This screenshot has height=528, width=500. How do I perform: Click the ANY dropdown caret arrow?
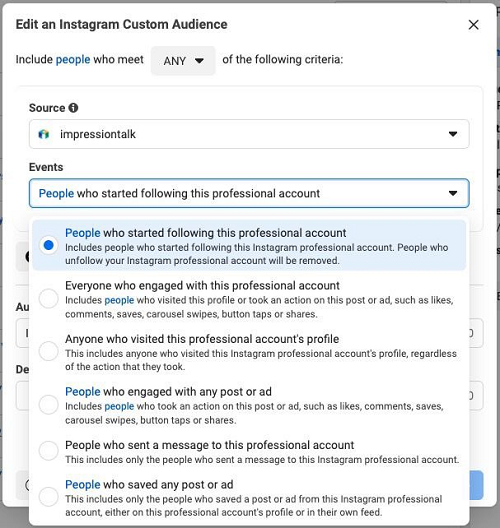199,61
